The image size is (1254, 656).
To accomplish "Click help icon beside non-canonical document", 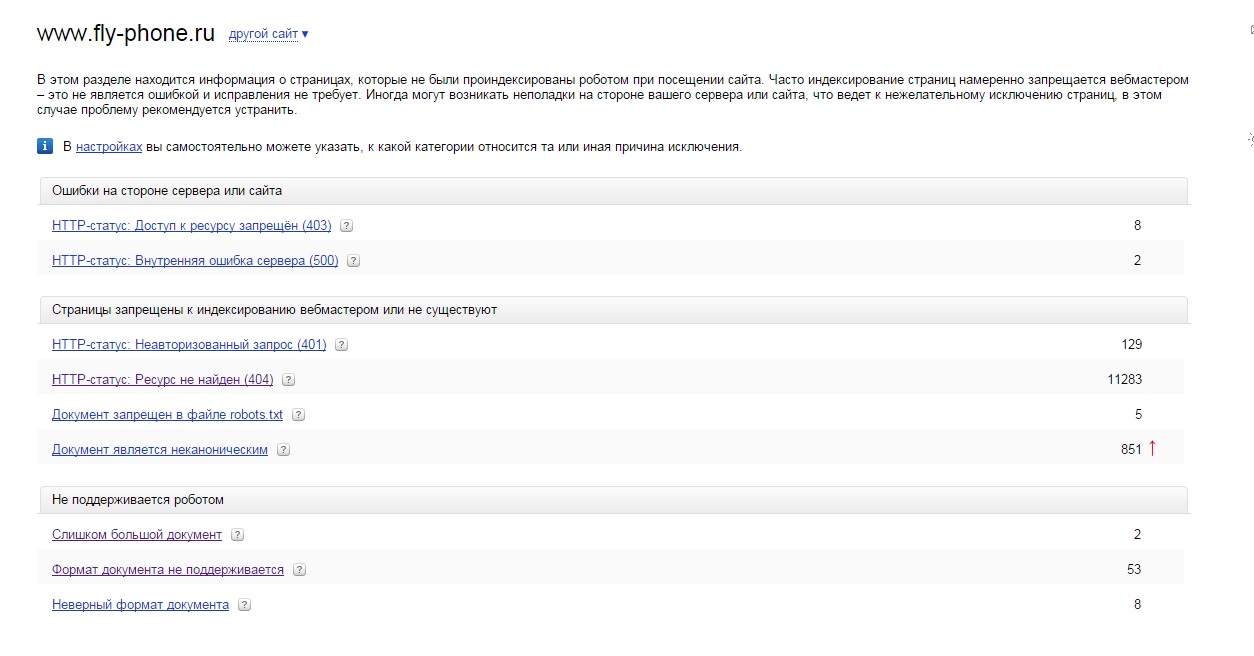I will click(283, 450).
